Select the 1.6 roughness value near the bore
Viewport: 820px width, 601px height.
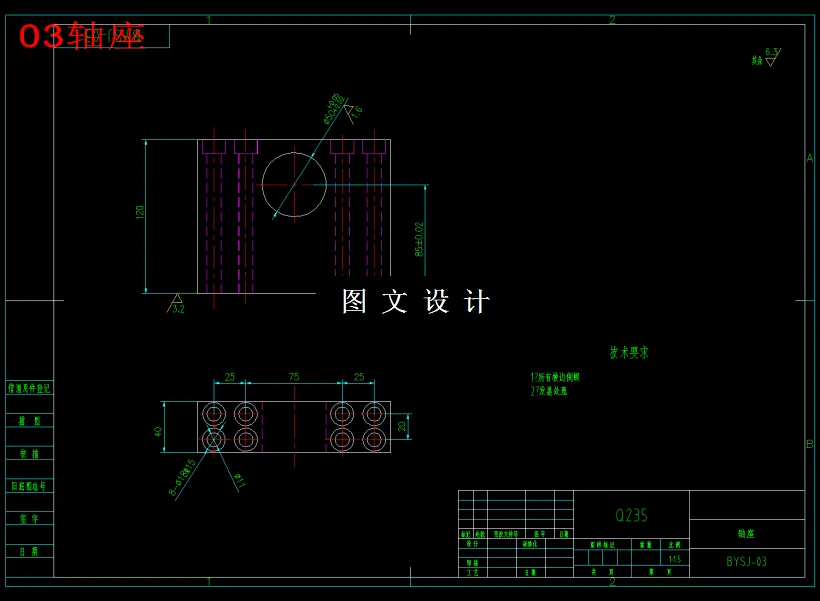[357, 111]
